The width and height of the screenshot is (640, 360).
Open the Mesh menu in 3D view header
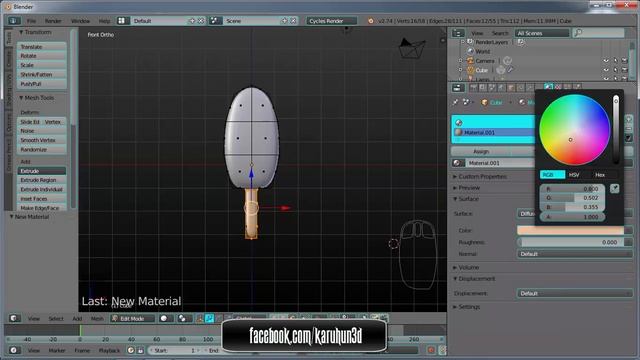pyautogui.click(x=97, y=319)
